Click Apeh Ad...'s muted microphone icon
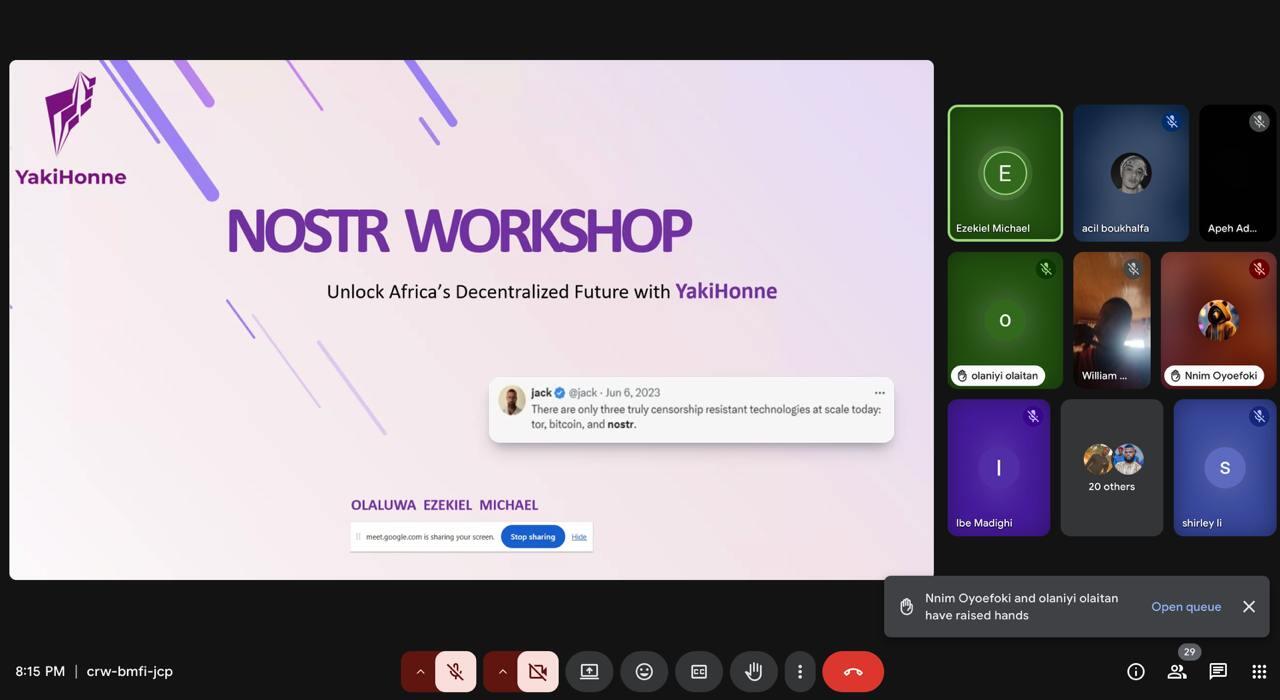Viewport: 1280px width, 700px height. [1259, 122]
